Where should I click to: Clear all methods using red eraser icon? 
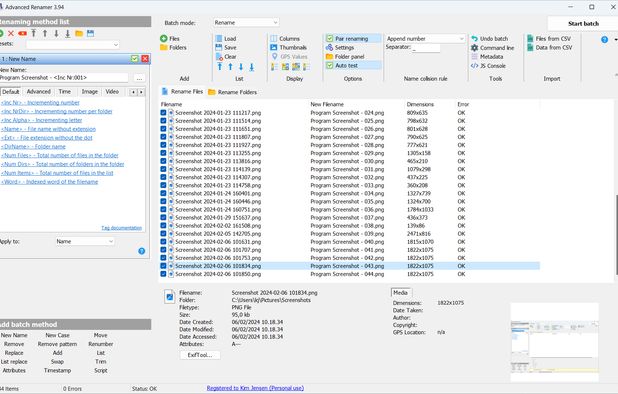22,33
